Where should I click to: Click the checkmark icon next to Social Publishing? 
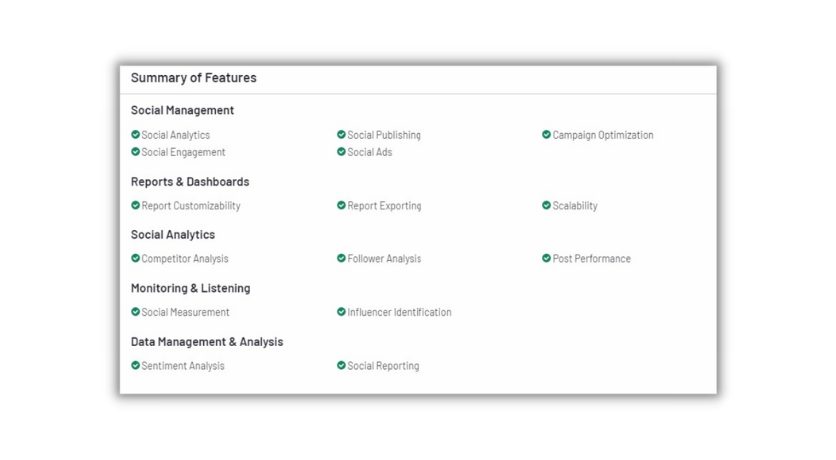(x=341, y=135)
